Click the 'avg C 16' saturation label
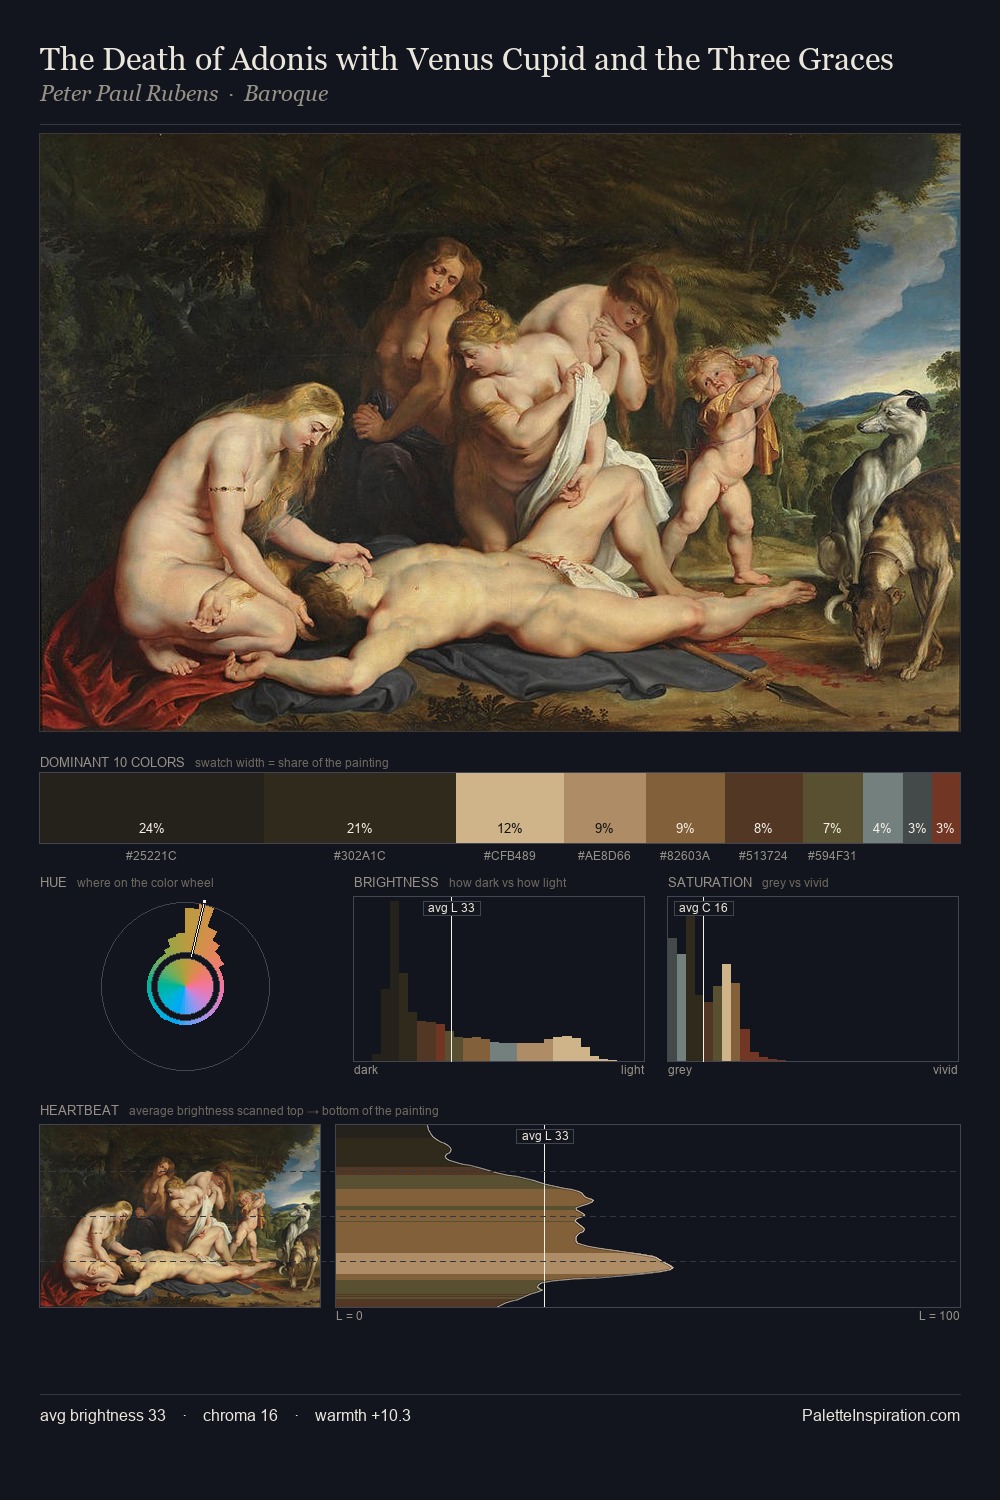This screenshot has height=1500, width=1000. 703,908
